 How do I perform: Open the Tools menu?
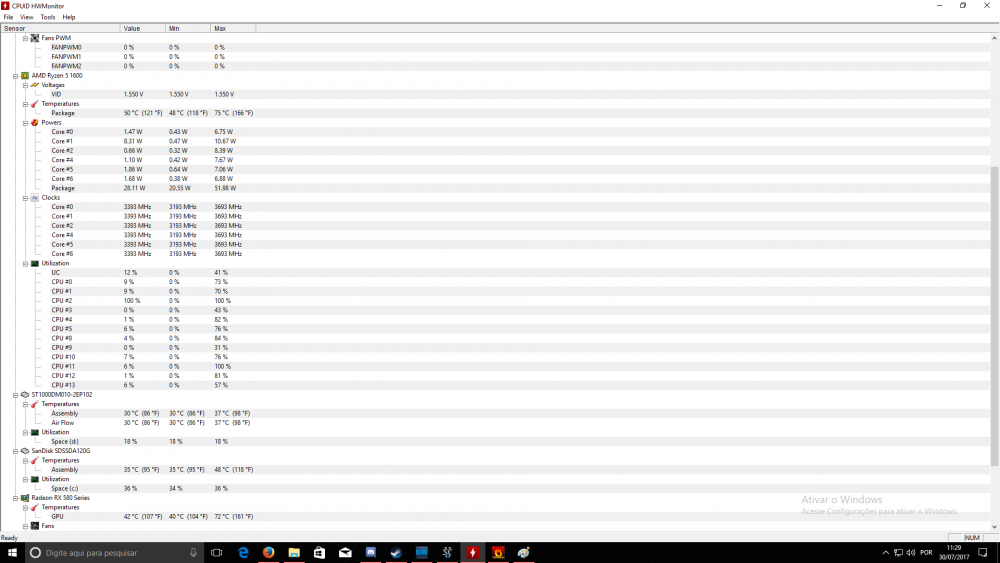[x=48, y=17]
